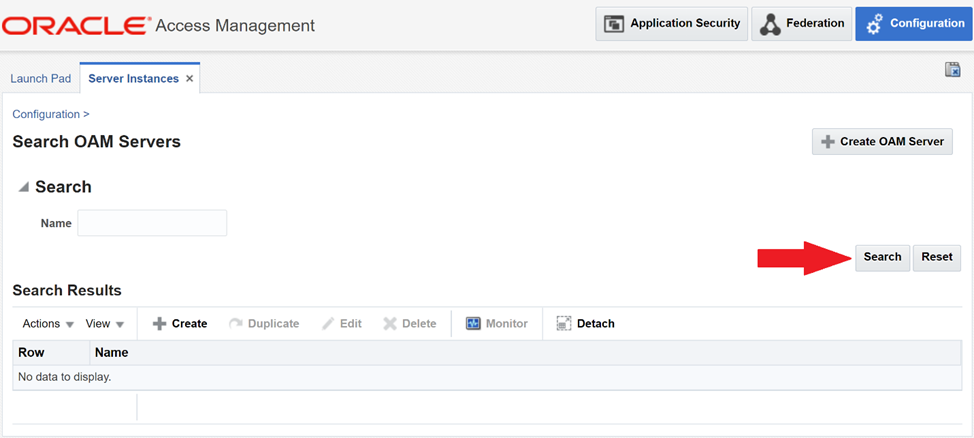Close the Server Instances tab
Image resolution: width=974 pixels, height=438 pixels.
pos(190,79)
